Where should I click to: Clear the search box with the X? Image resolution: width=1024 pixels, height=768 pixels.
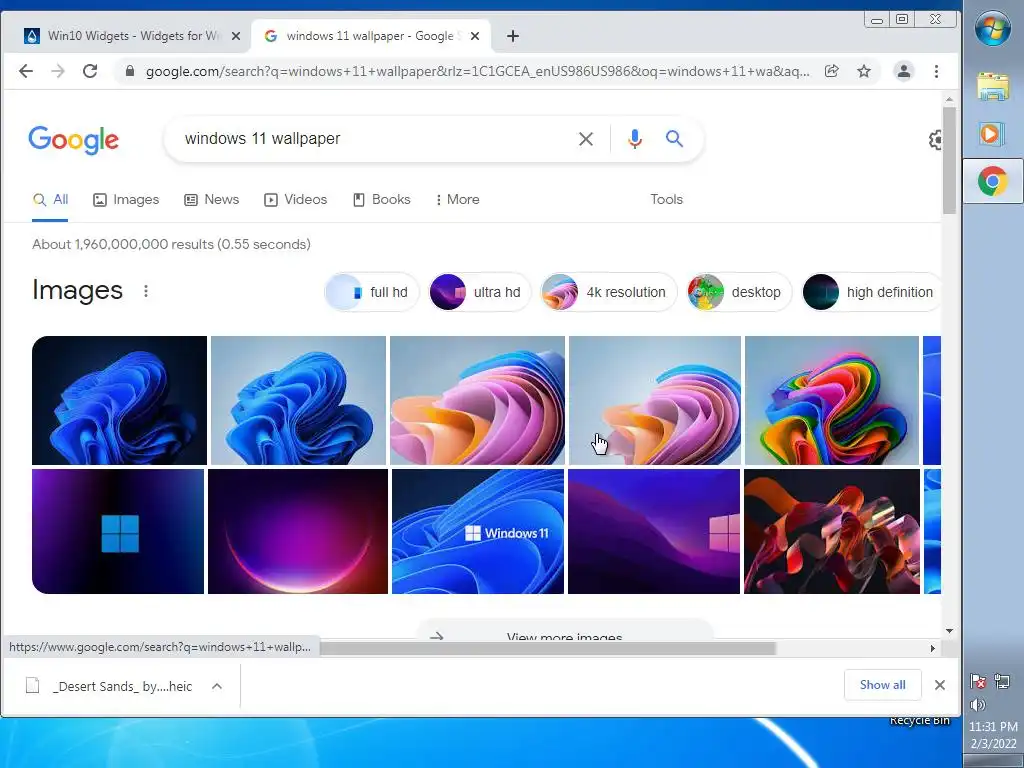point(586,138)
